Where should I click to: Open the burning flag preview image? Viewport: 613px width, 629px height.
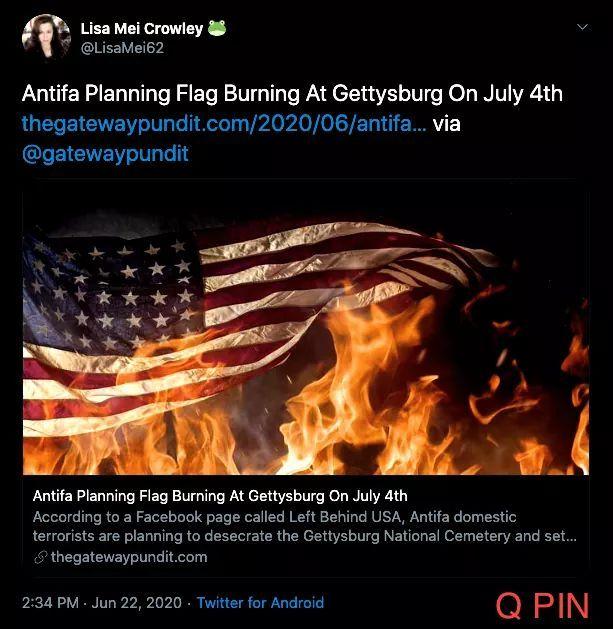tap(306, 334)
